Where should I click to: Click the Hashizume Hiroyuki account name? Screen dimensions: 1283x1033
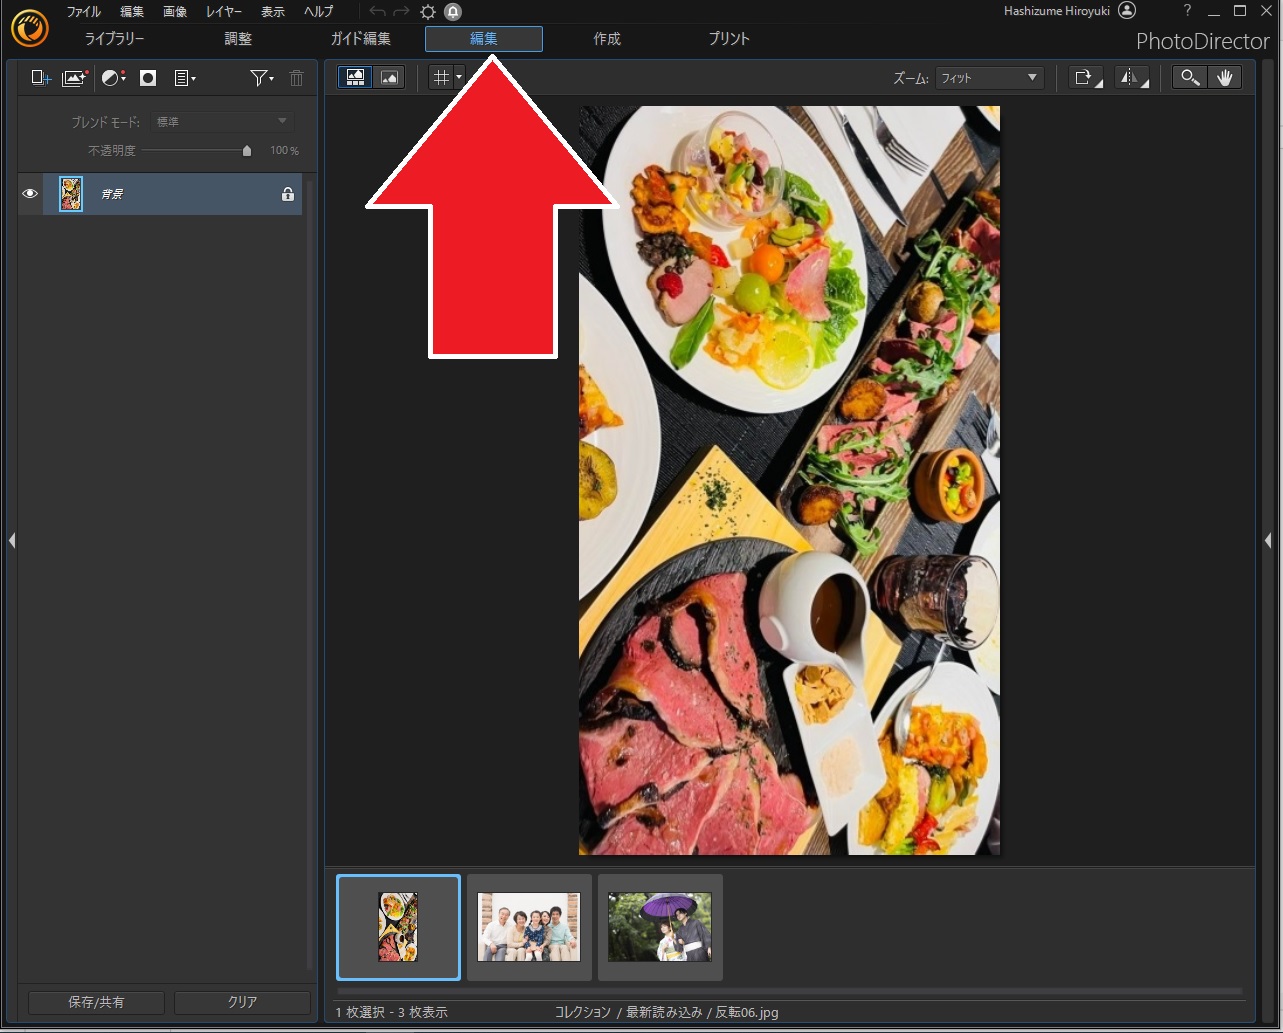[x=1057, y=11]
